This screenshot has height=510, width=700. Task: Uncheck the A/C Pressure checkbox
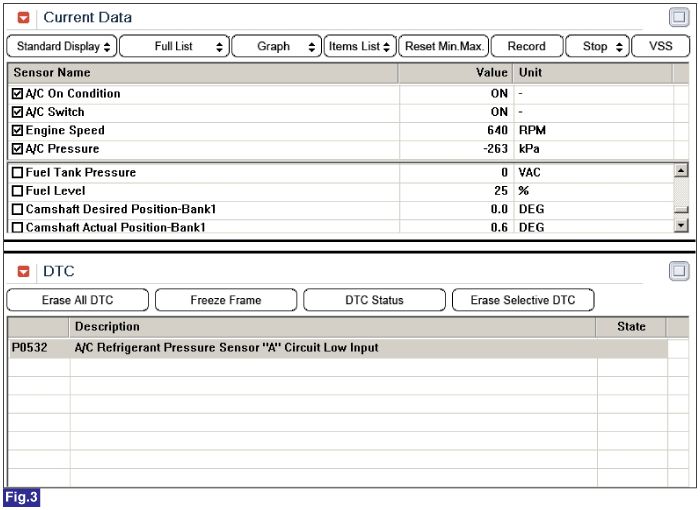tap(17, 149)
